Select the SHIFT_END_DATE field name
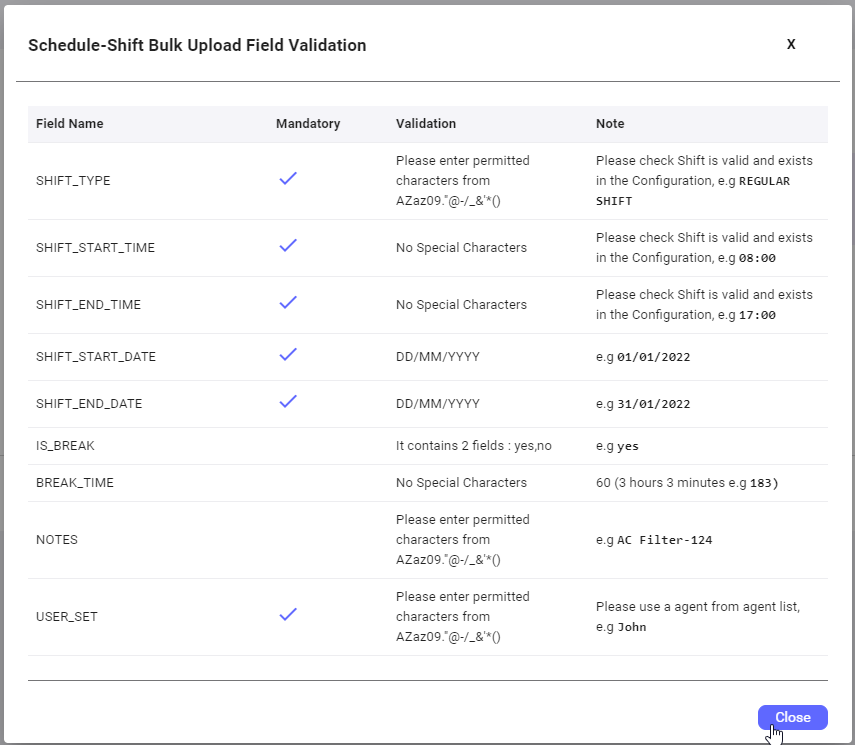Image resolution: width=855 pixels, height=745 pixels. (x=89, y=404)
